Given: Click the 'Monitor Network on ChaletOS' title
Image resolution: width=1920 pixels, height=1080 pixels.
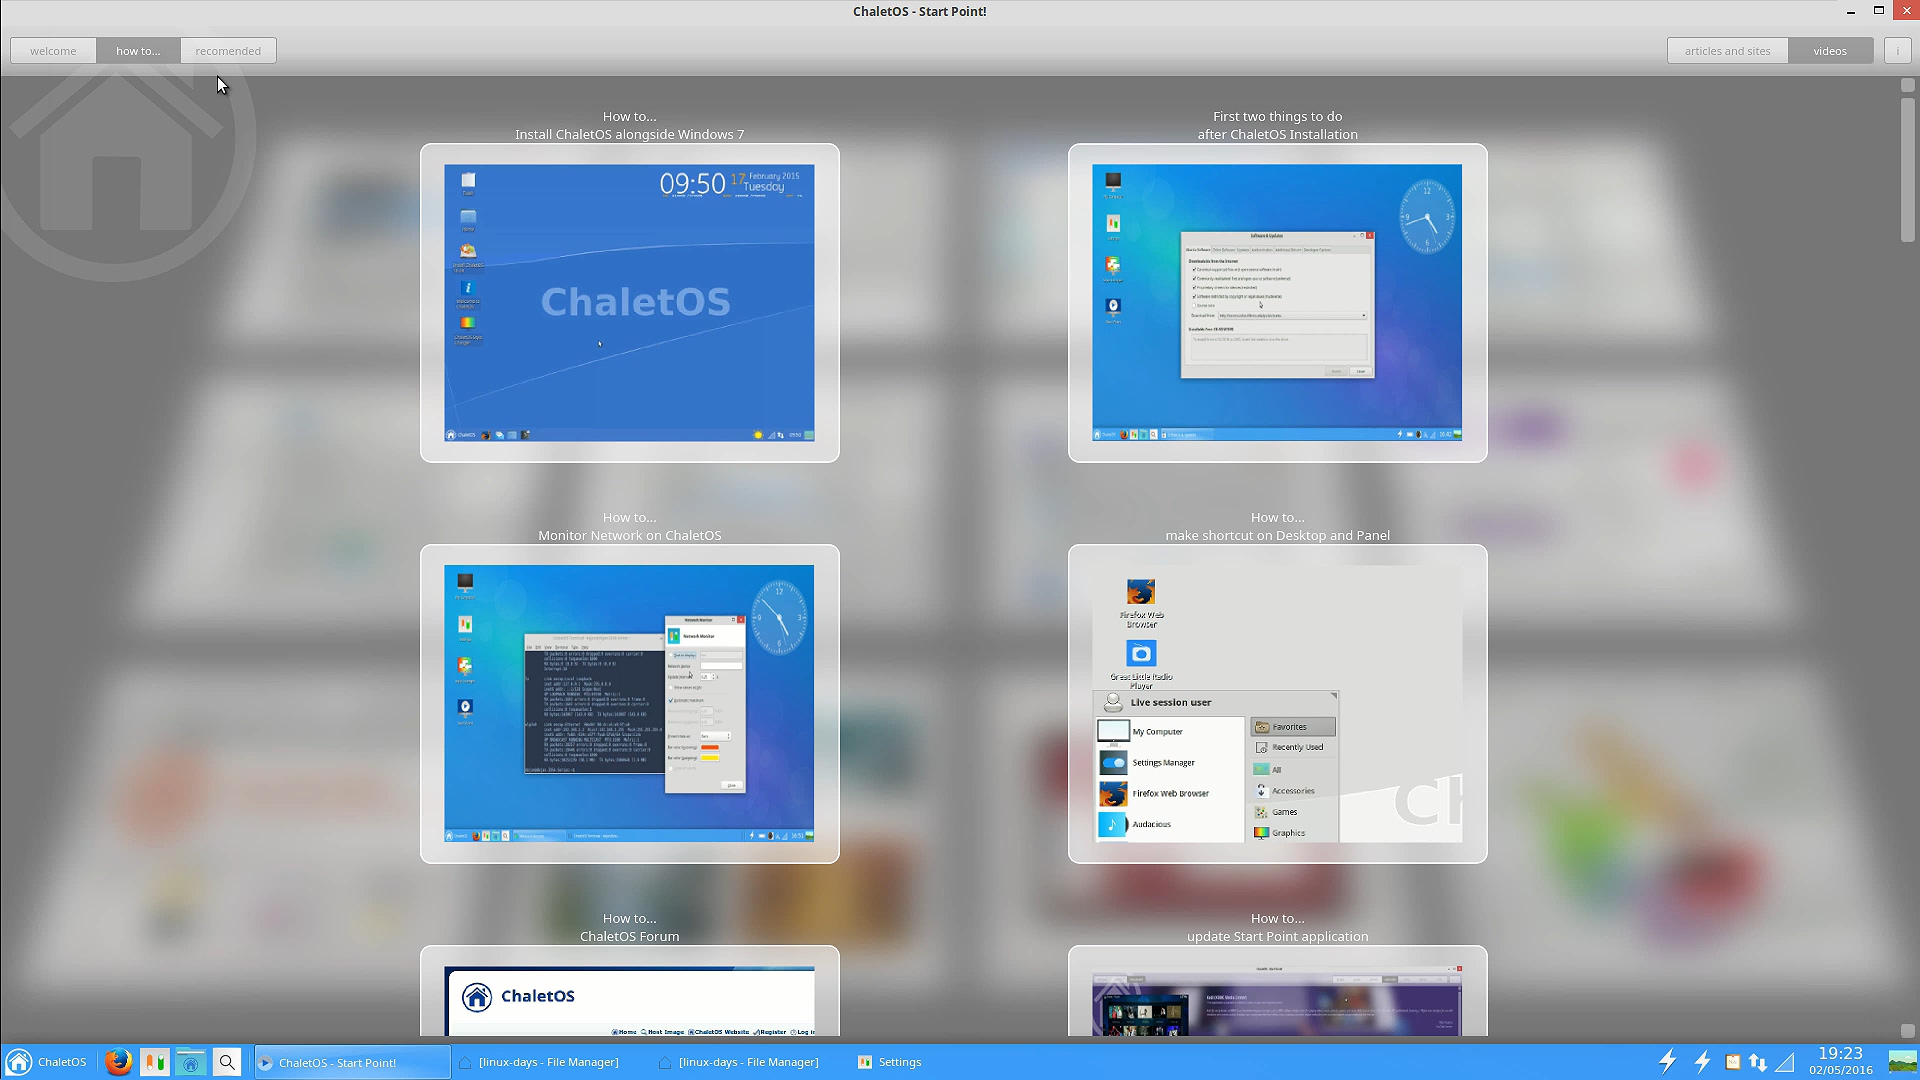Looking at the screenshot, I should (629, 535).
